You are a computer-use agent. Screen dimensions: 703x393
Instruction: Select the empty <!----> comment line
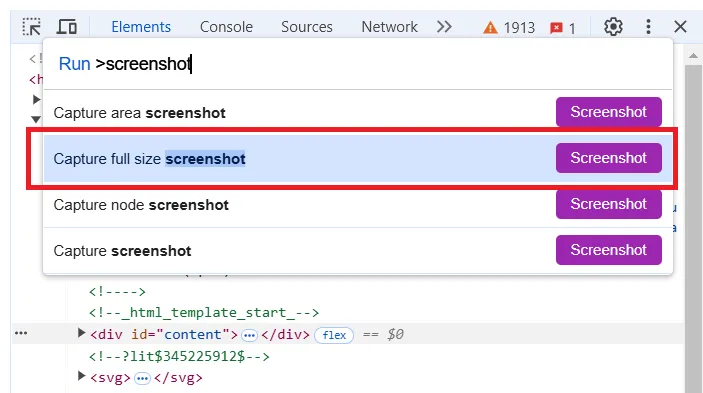(117, 292)
